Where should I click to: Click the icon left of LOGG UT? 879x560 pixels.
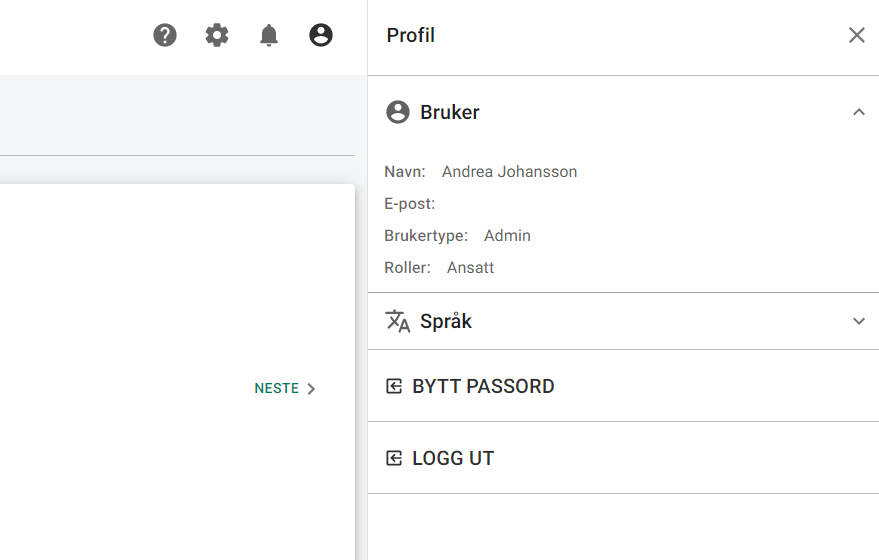pos(394,458)
